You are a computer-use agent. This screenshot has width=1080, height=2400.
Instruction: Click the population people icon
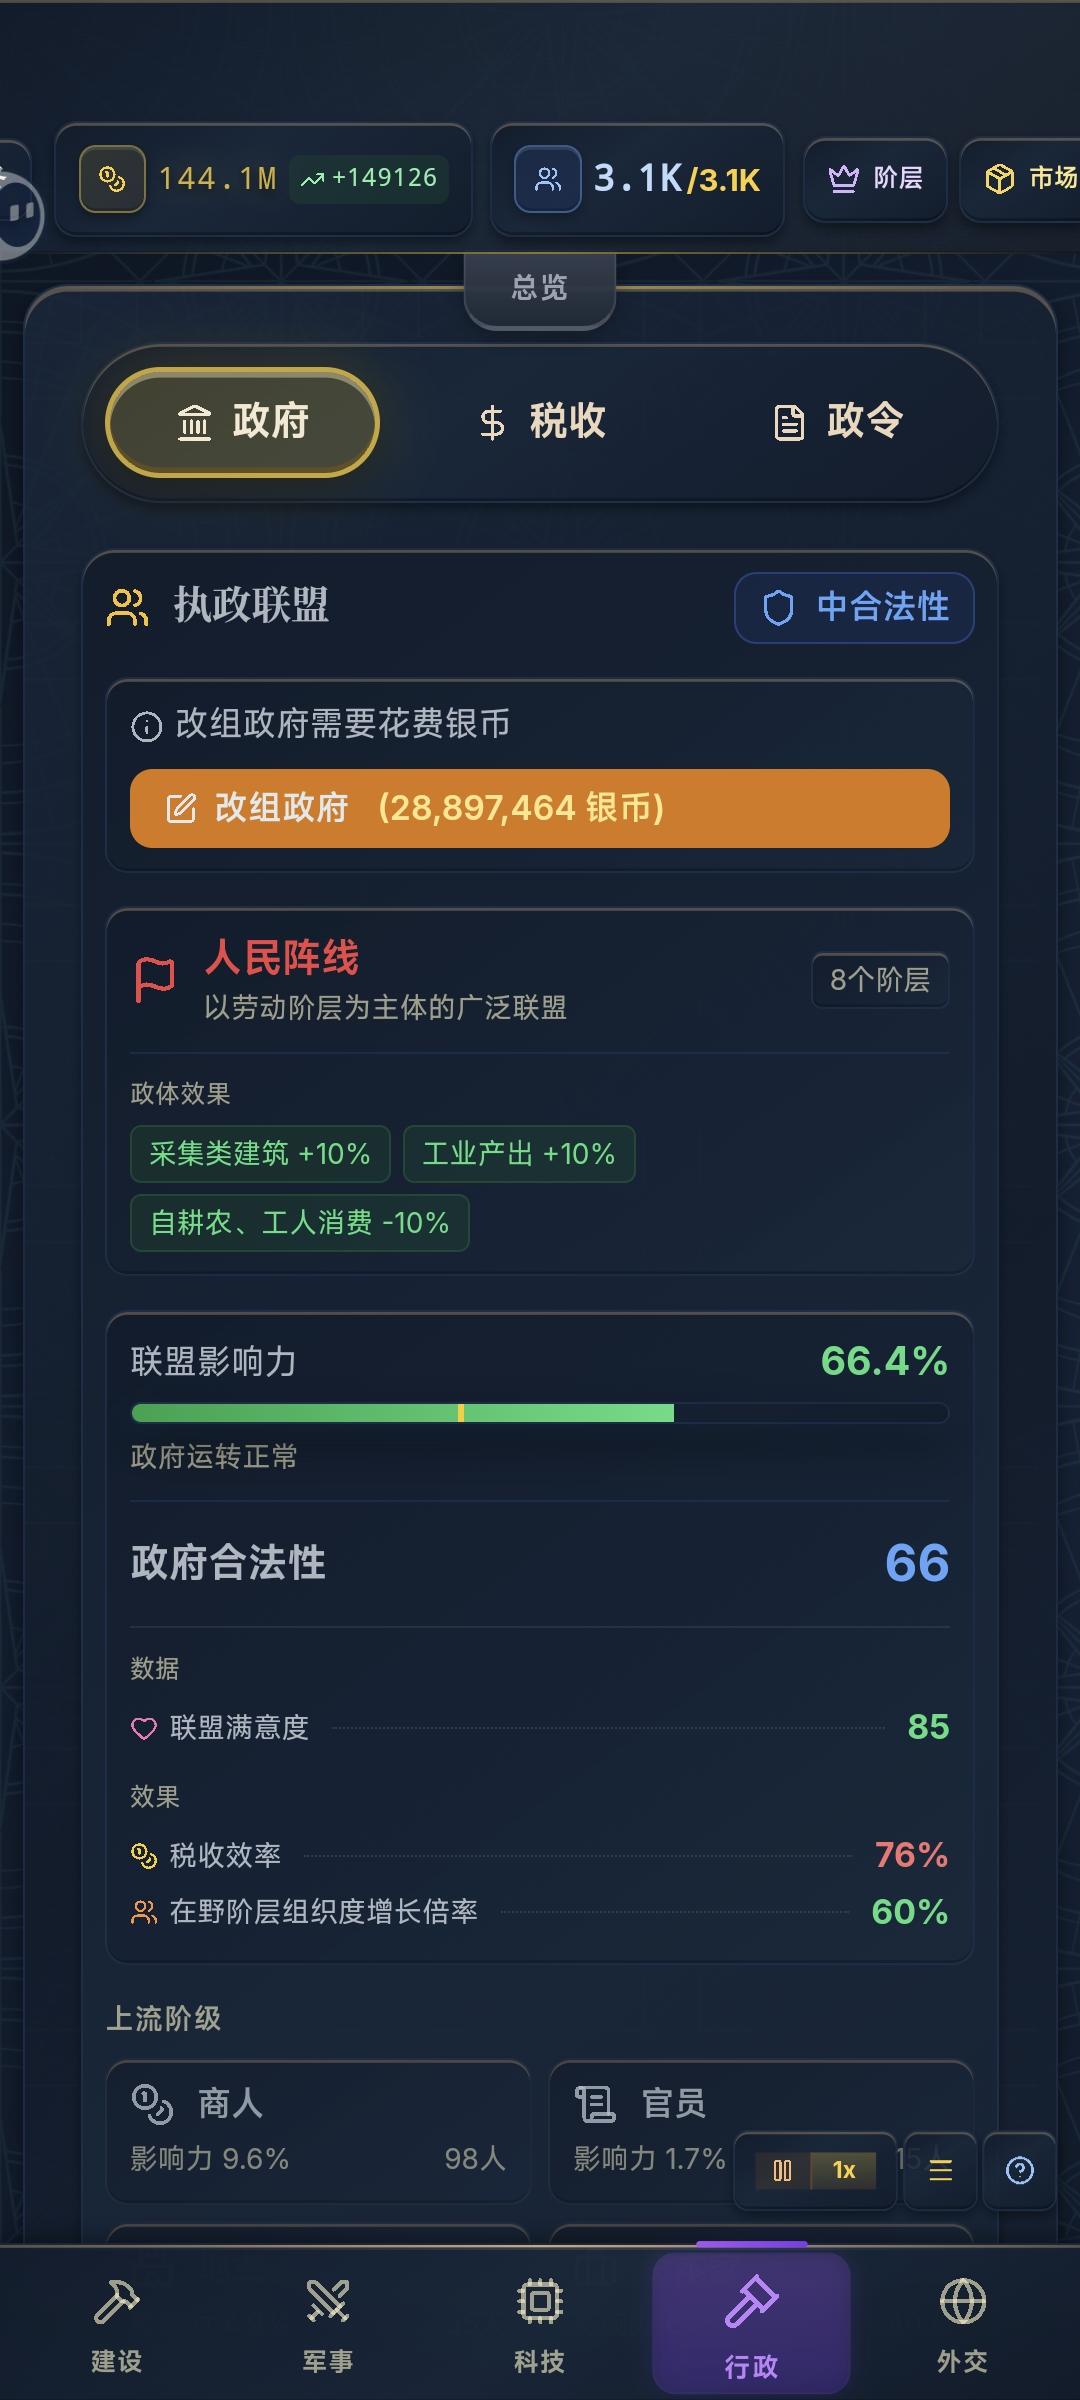548,180
